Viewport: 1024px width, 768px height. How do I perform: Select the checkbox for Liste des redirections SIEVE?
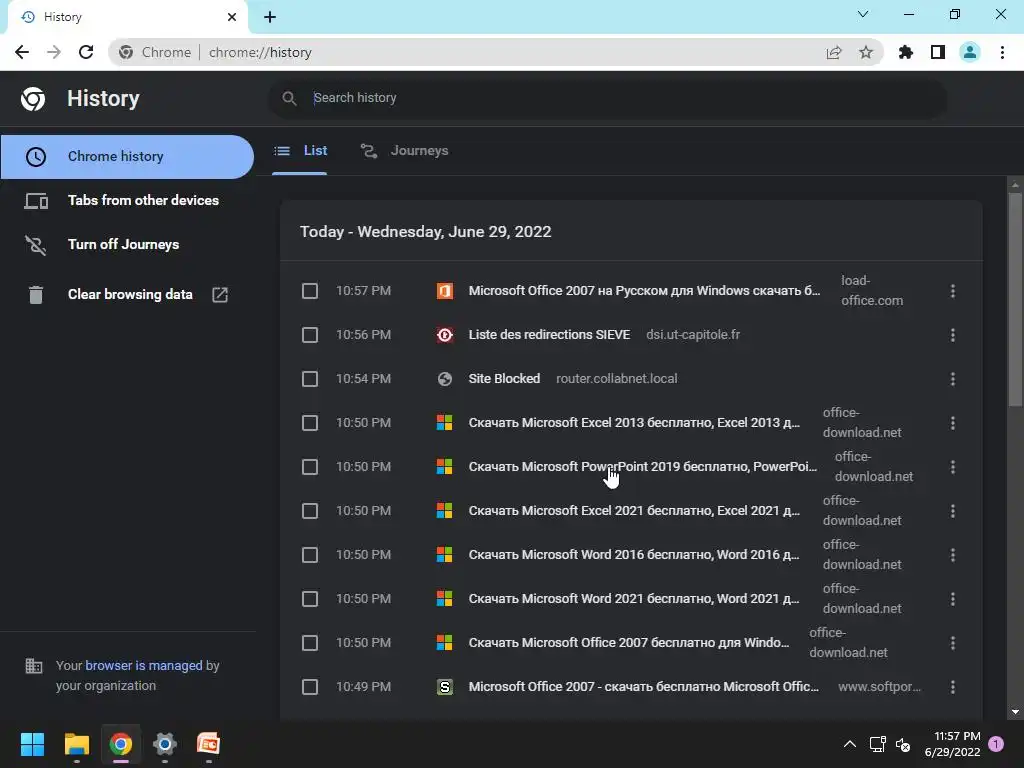[x=310, y=335]
